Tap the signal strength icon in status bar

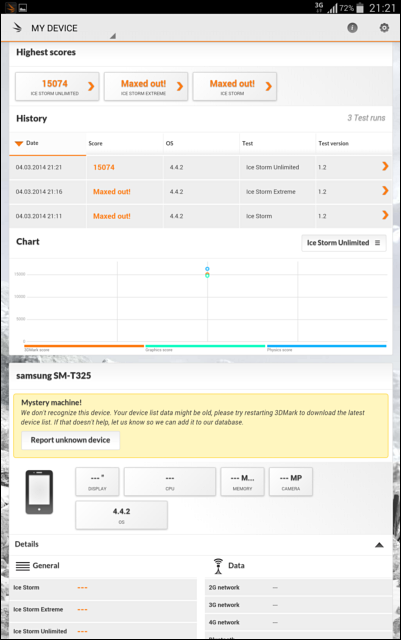point(332,8)
